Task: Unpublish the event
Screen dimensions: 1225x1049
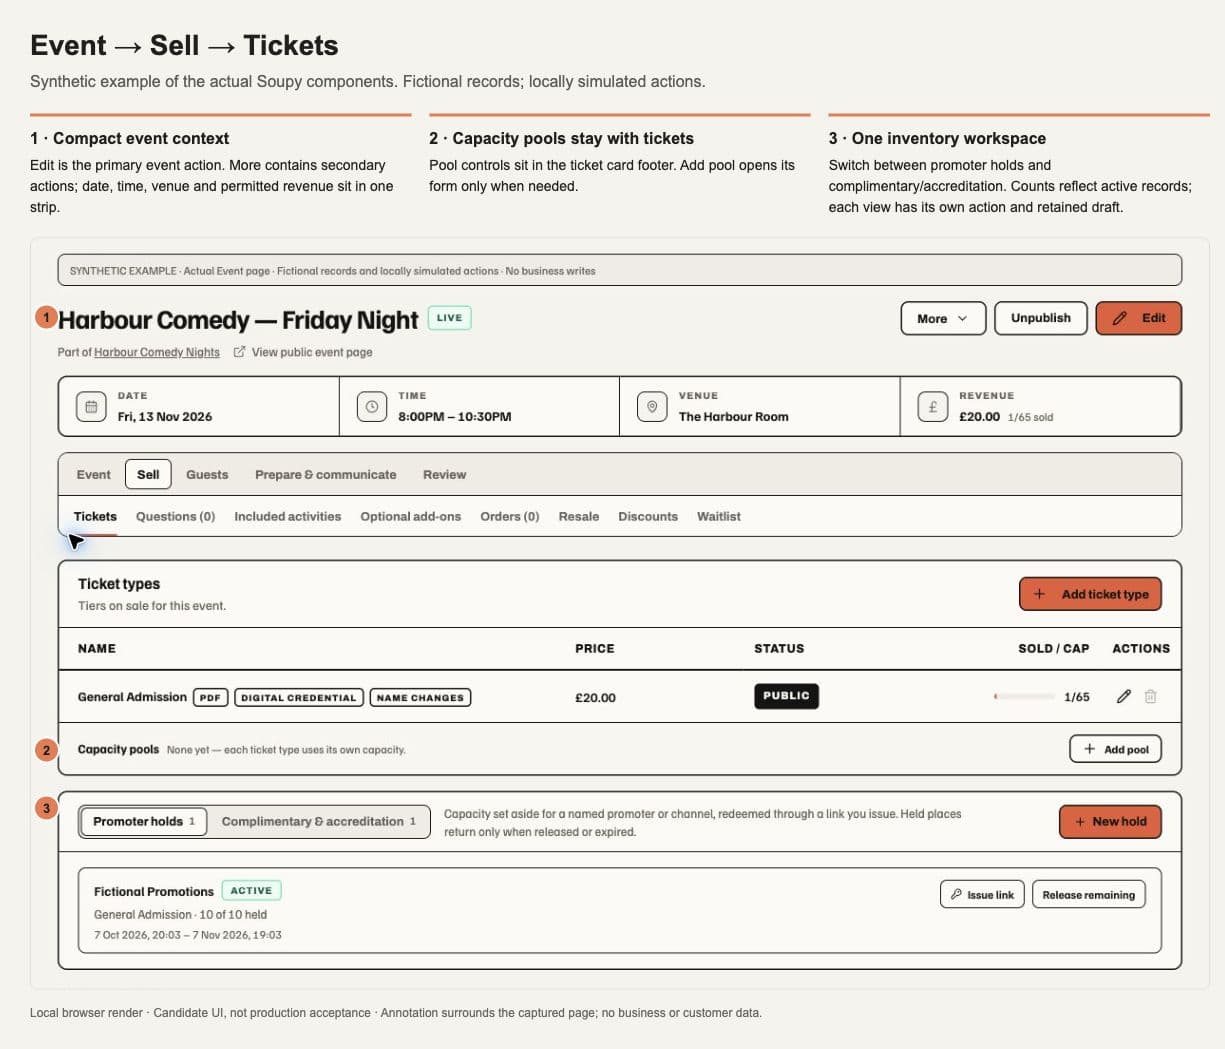Action: click(1040, 318)
